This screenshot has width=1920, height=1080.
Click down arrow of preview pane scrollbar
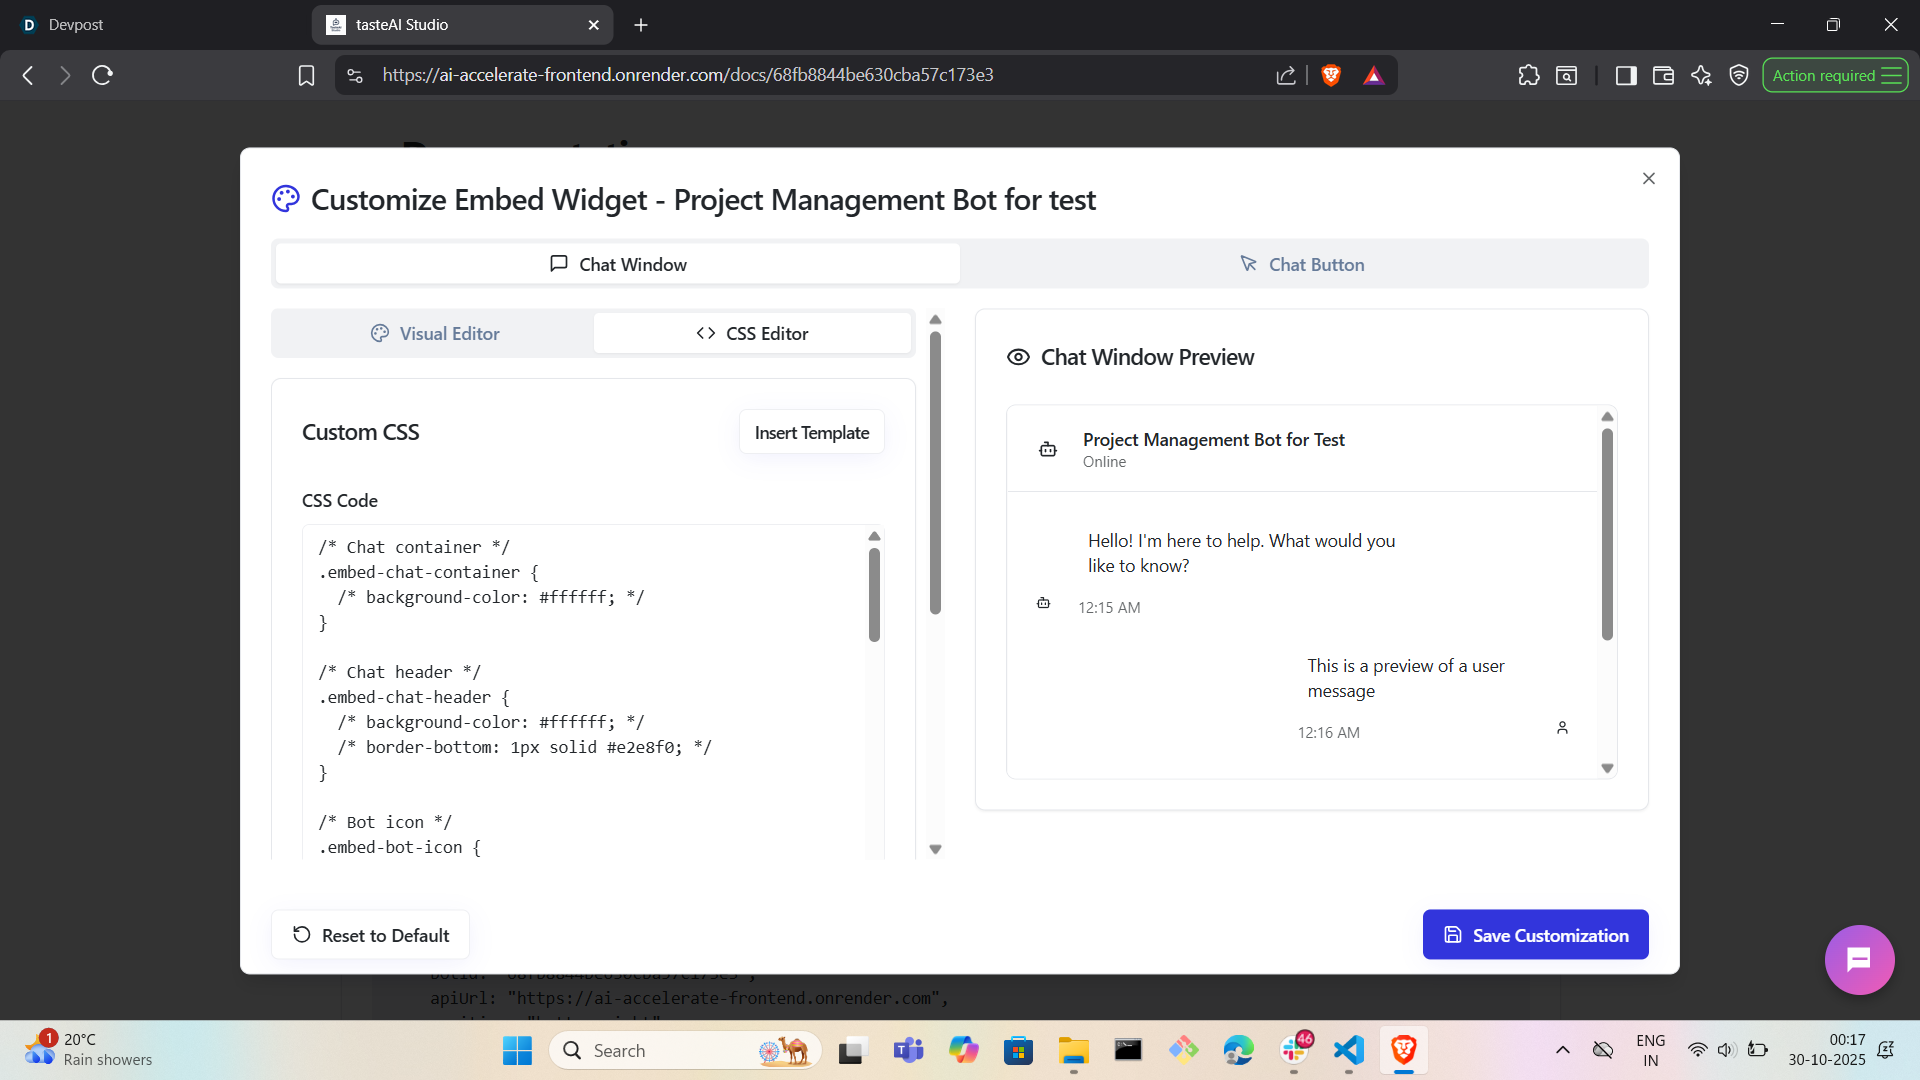pos(1607,768)
